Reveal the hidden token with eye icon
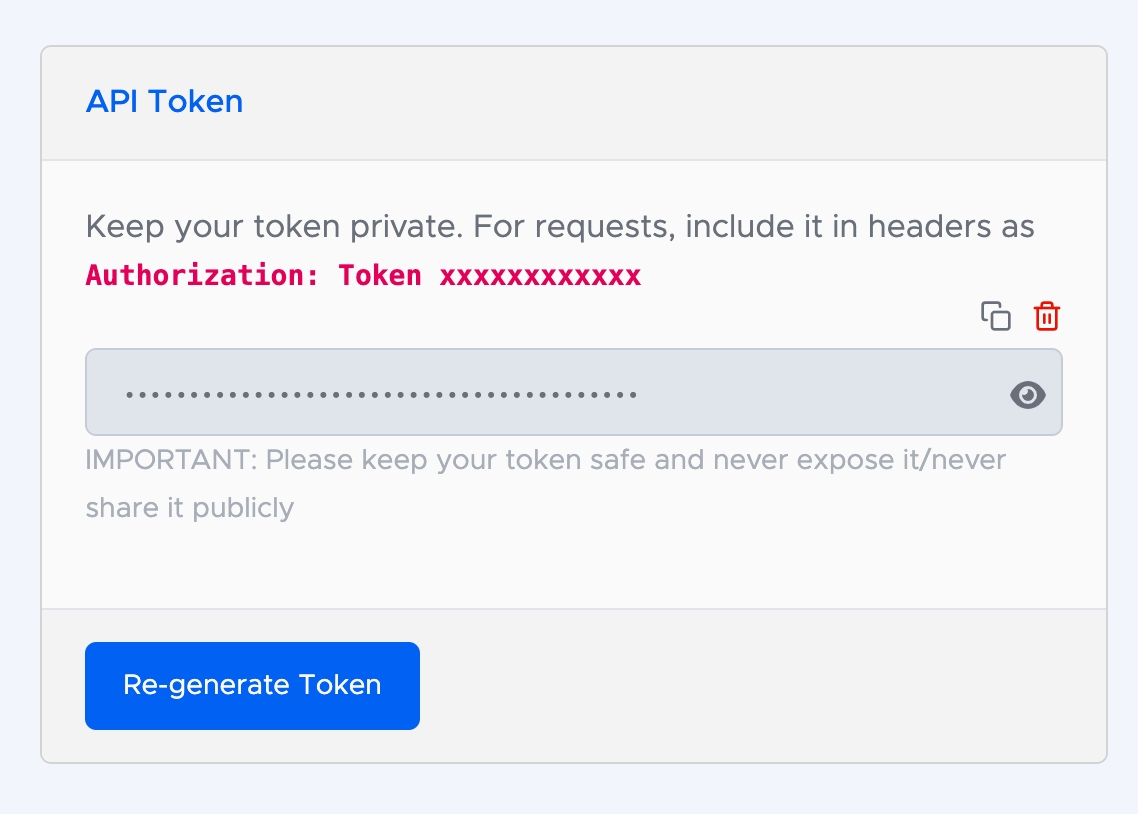This screenshot has width=1138, height=814. [1028, 395]
